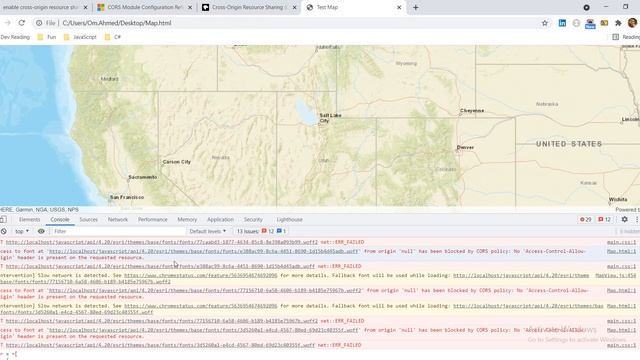
Task: Click the extension icon with the New badge
Action: (x=590, y=24)
